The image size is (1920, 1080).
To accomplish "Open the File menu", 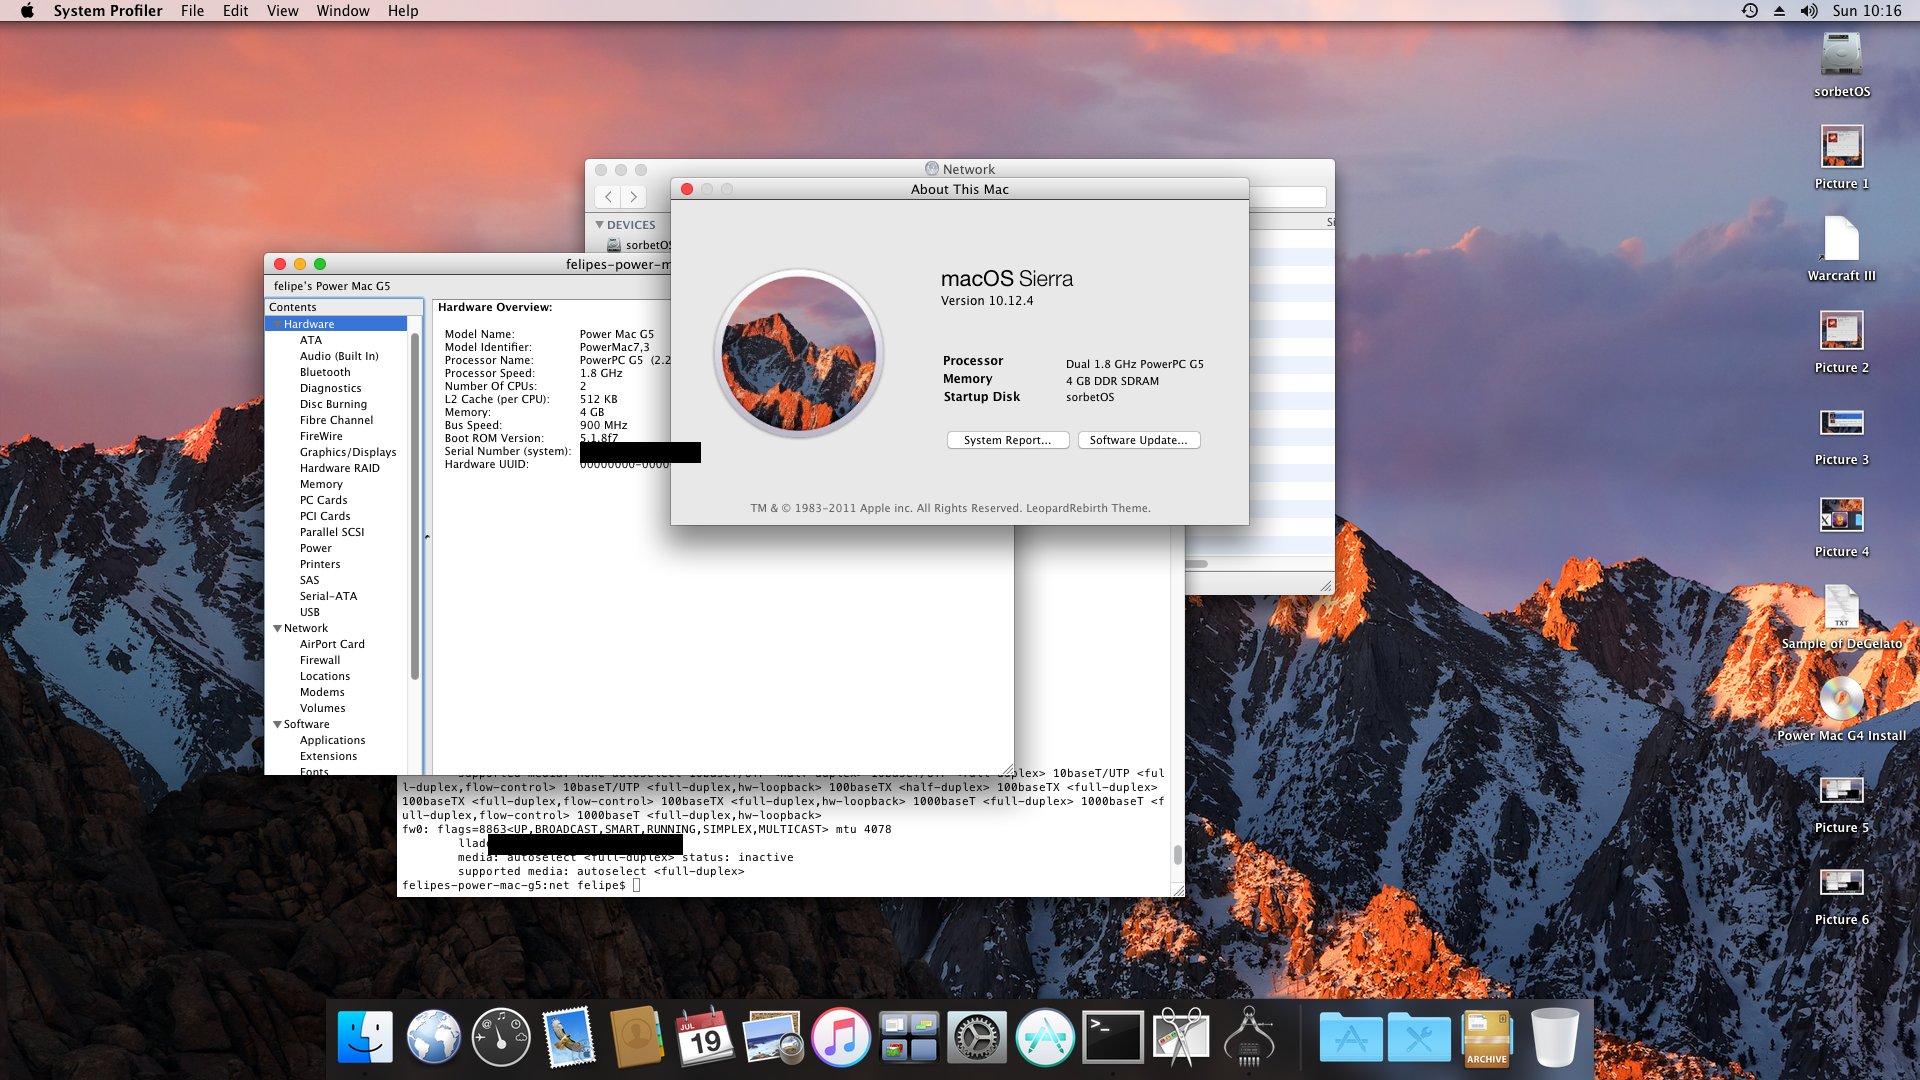I will tap(192, 11).
